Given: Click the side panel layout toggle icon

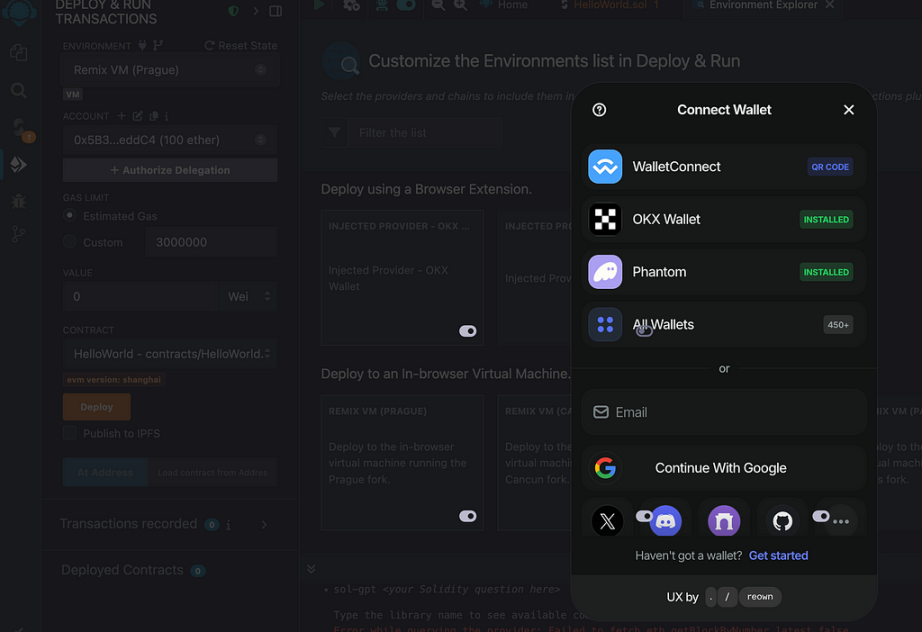Looking at the screenshot, I should [x=275, y=11].
